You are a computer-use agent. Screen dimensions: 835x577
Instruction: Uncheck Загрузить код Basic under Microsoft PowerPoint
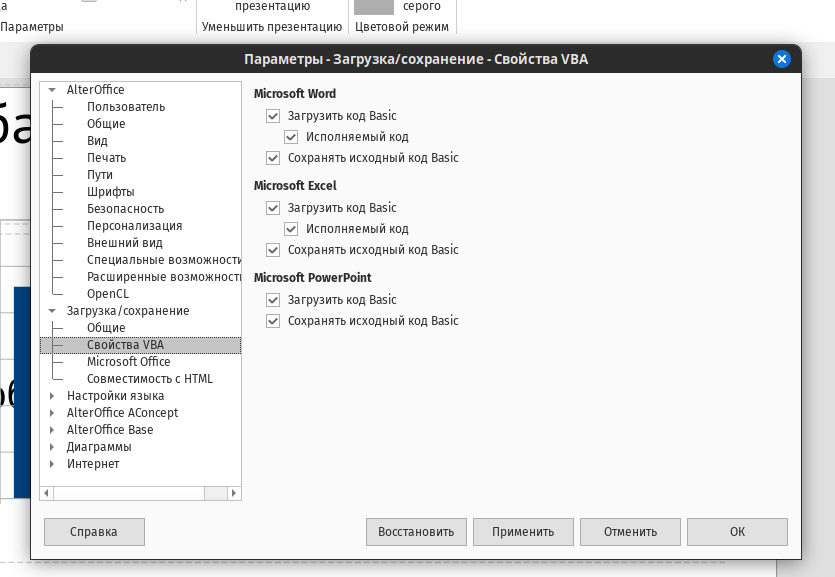click(x=273, y=300)
